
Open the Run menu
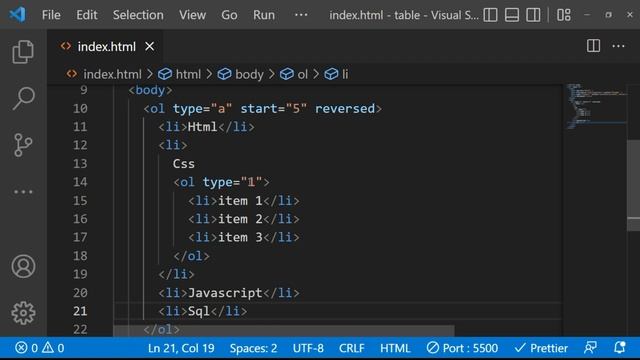(264, 15)
